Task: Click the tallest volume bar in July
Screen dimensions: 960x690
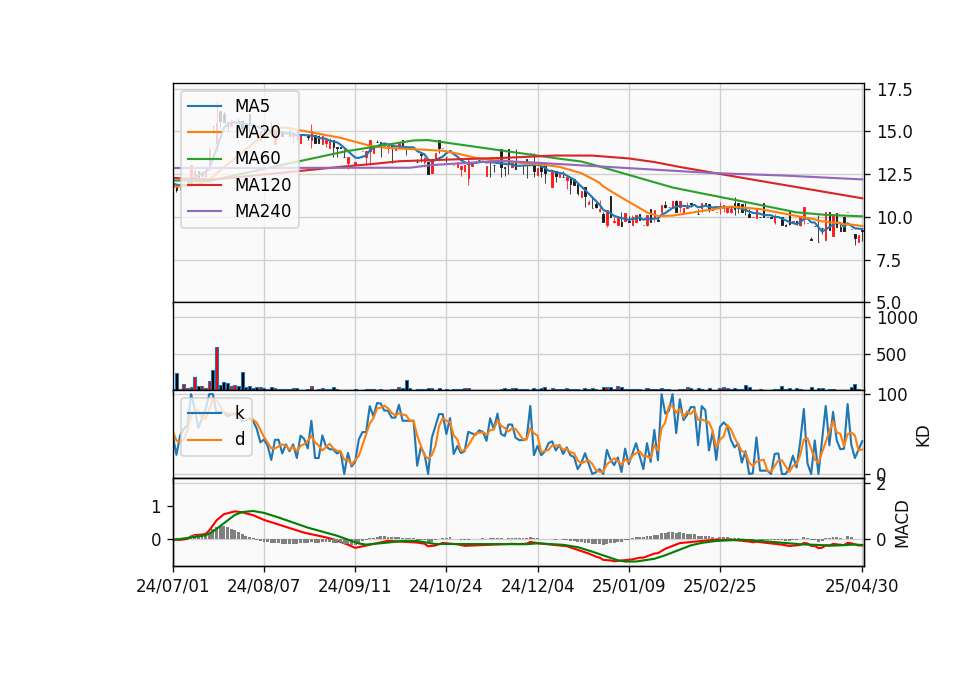Action: 217,369
